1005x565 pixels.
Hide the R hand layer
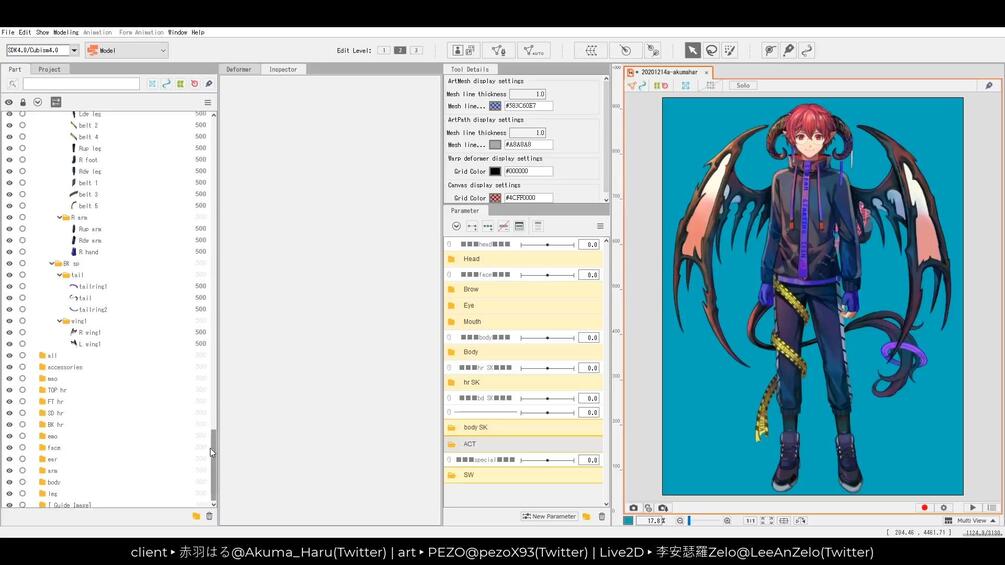tap(9, 252)
